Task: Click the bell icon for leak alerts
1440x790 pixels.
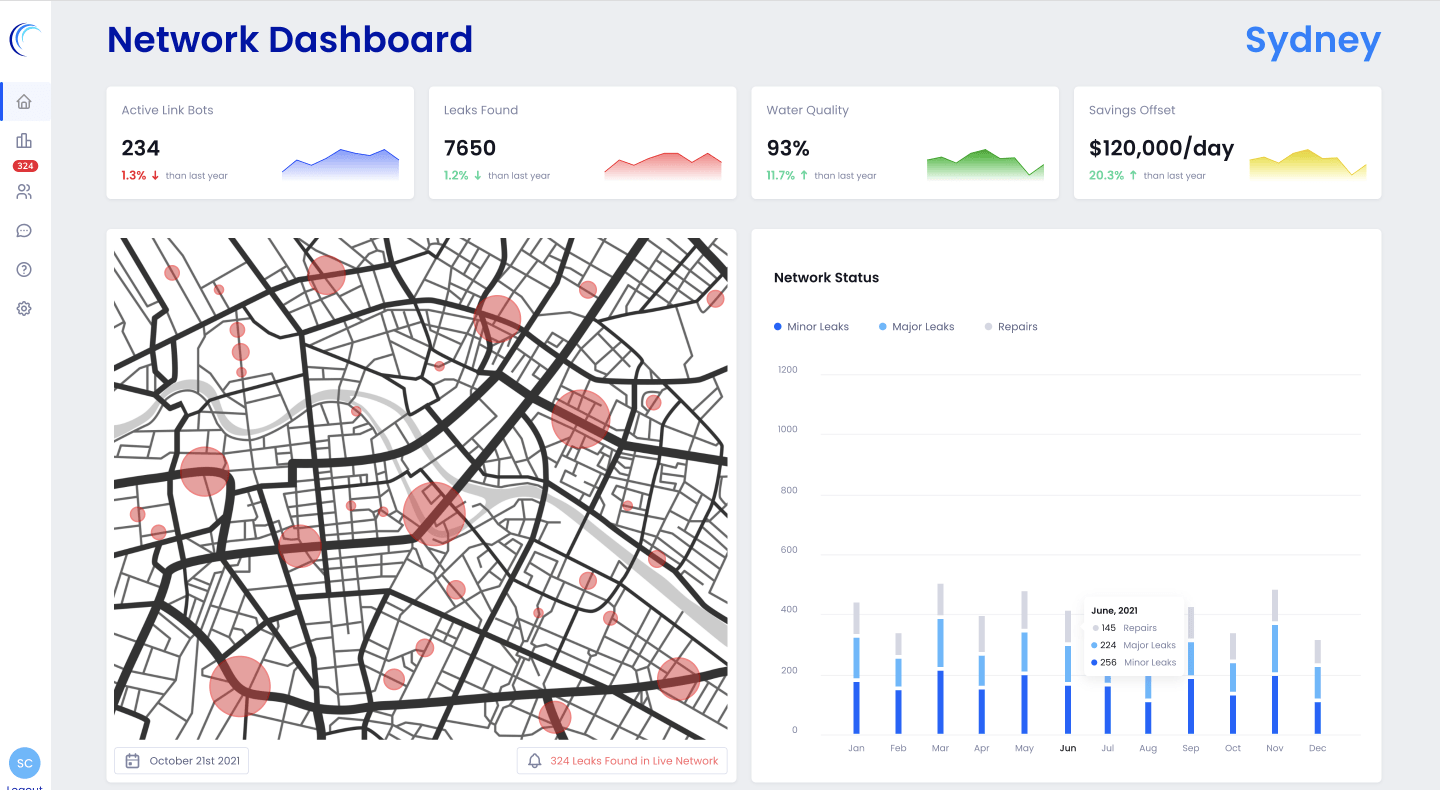Action: 535,761
